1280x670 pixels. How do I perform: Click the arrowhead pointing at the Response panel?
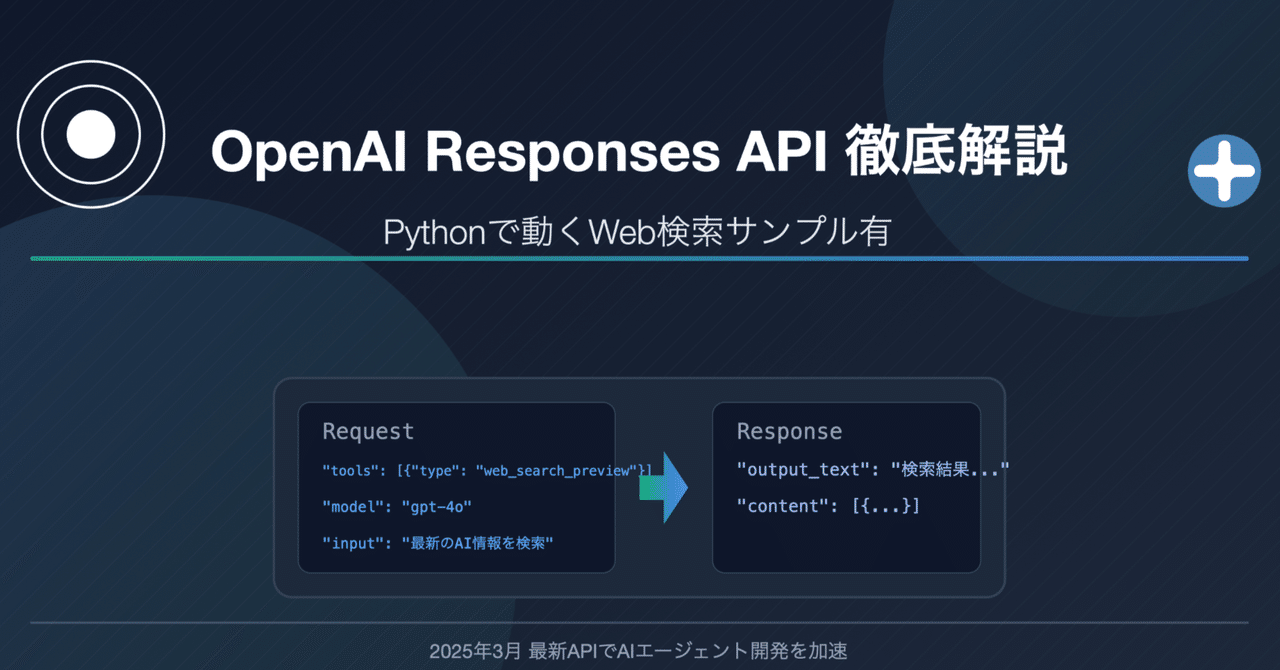(x=680, y=487)
